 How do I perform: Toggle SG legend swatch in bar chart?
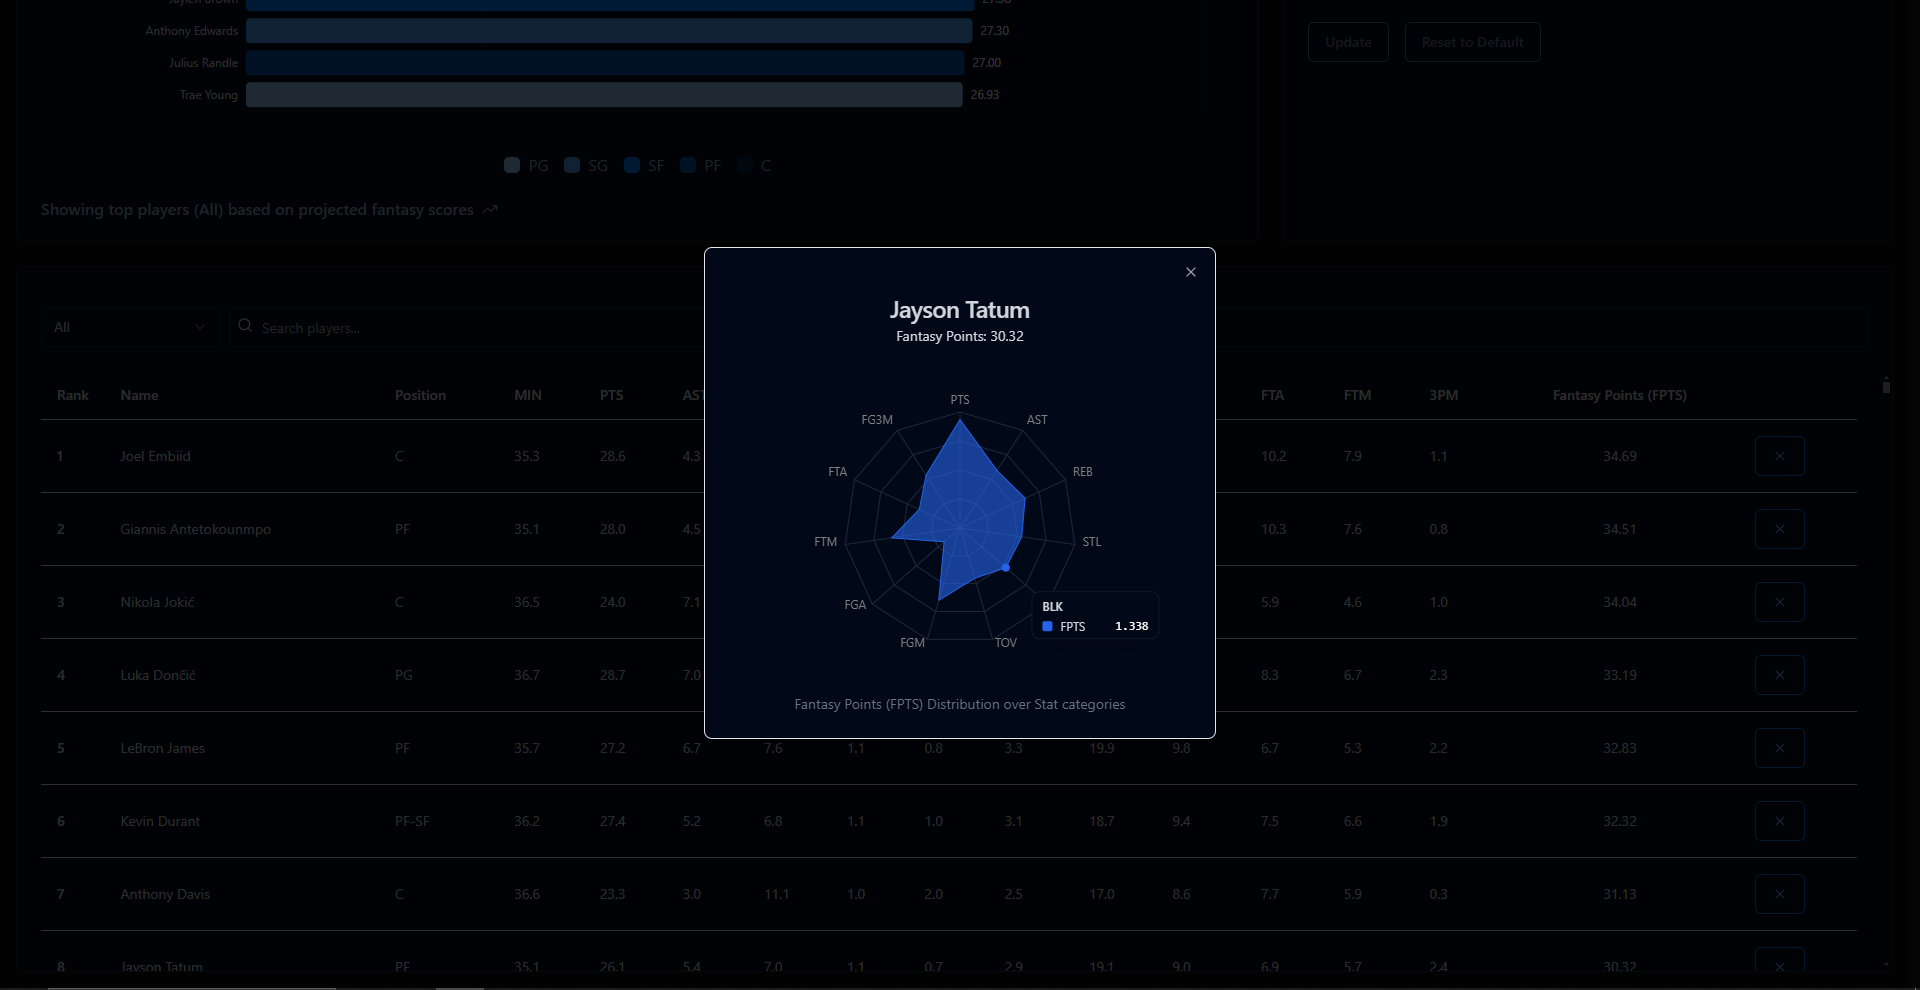[x=572, y=165]
